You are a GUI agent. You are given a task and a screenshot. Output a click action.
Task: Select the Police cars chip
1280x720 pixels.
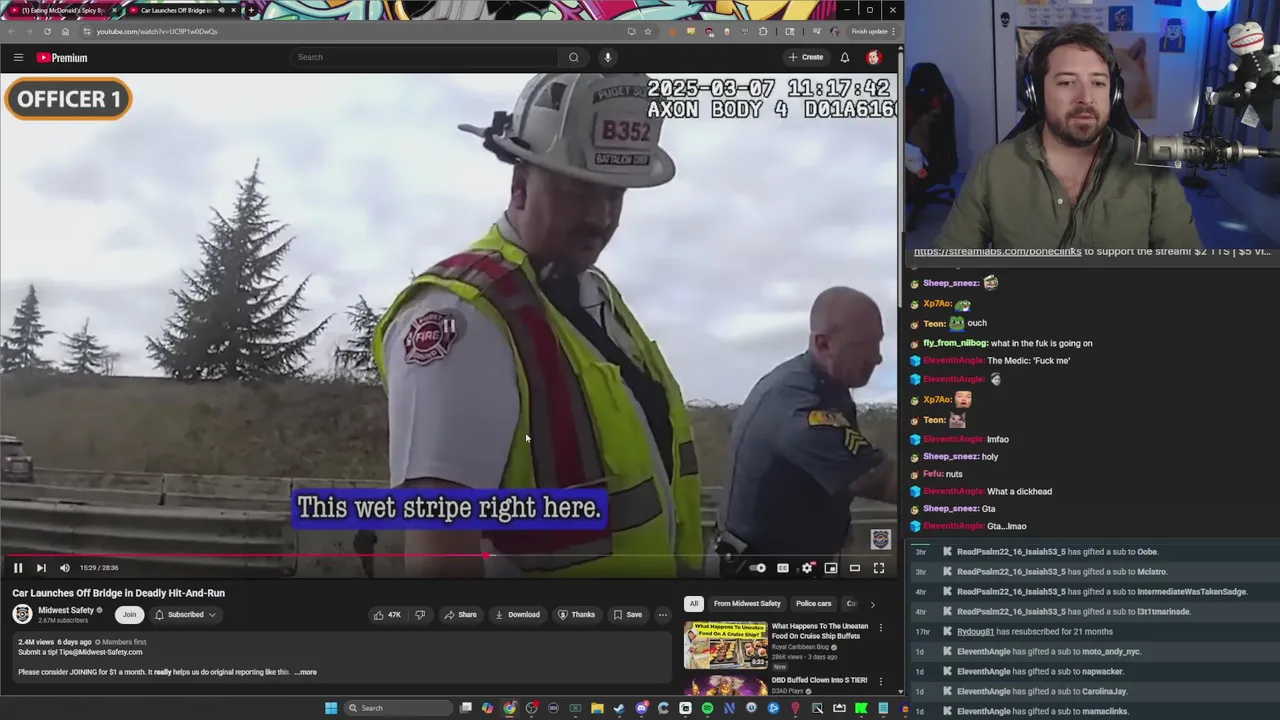click(813, 604)
